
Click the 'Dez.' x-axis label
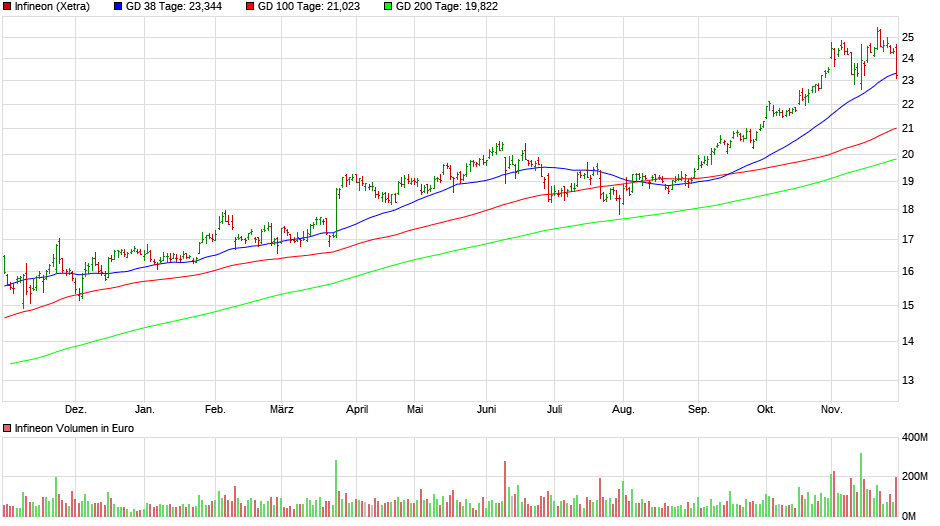(76, 410)
